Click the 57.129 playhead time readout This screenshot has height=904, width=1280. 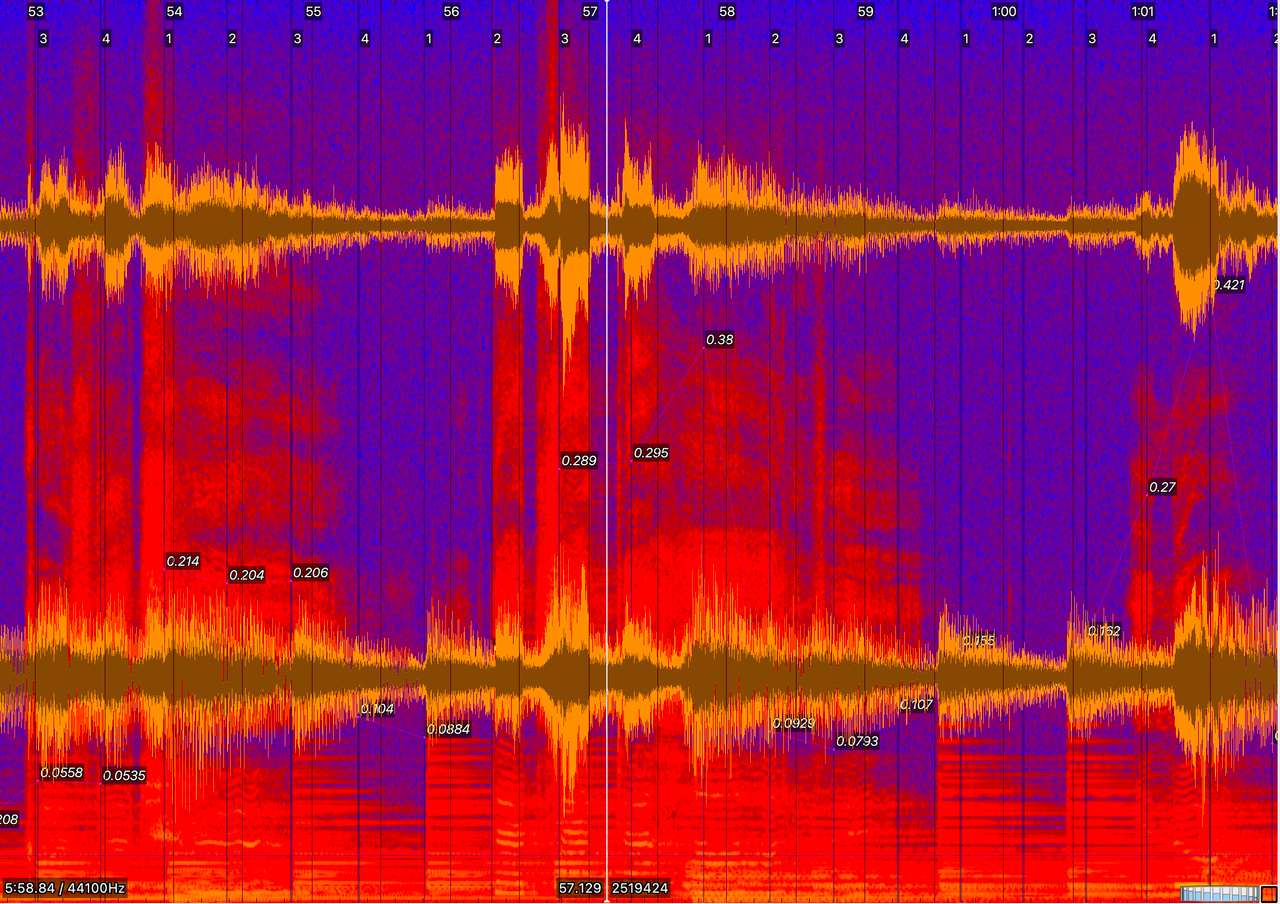[580, 887]
